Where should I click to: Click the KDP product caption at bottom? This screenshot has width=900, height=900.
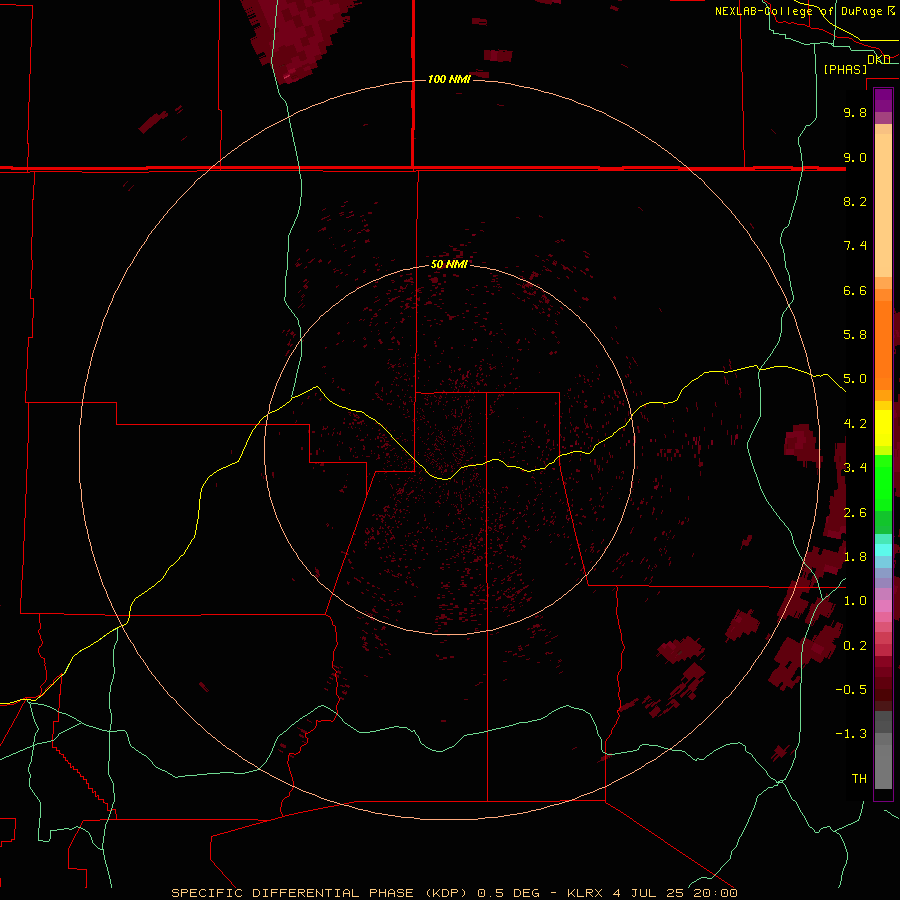tap(454, 893)
